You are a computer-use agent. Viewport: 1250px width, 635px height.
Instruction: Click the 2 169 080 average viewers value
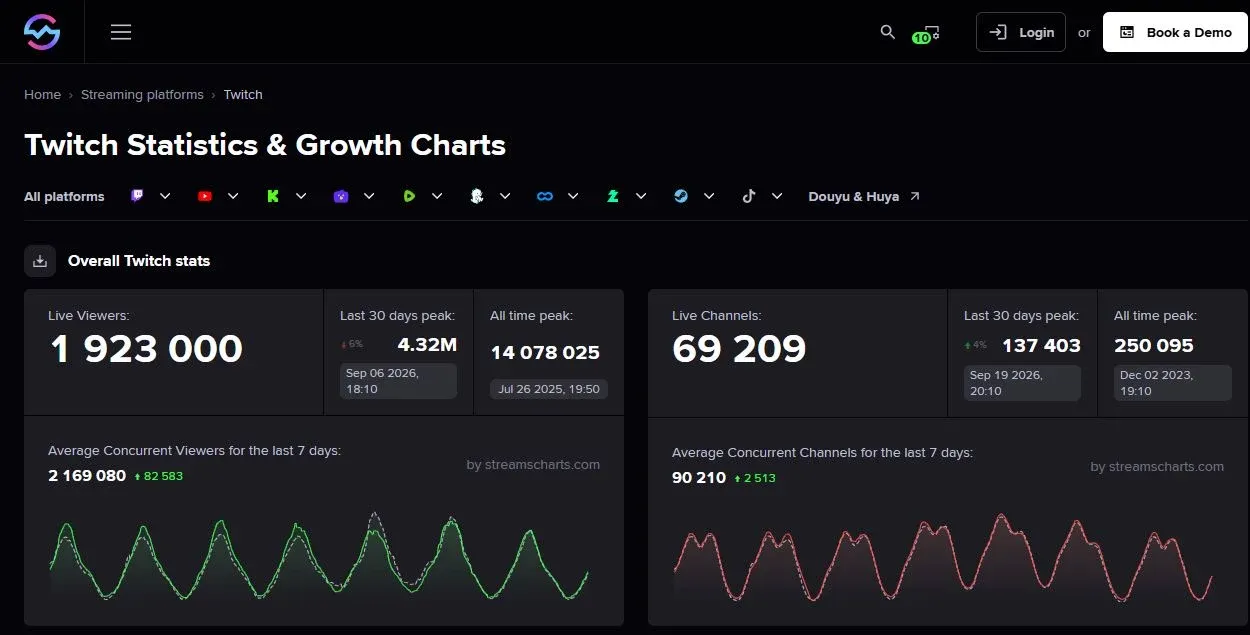tap(87, 476)
